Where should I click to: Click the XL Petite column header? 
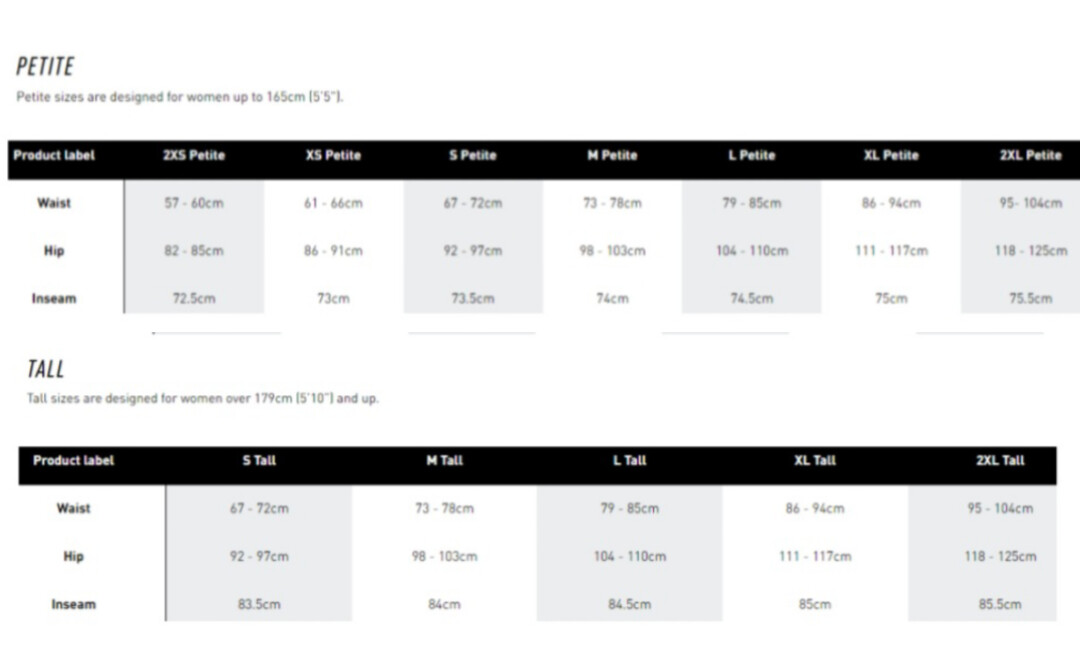click(891, 156)
